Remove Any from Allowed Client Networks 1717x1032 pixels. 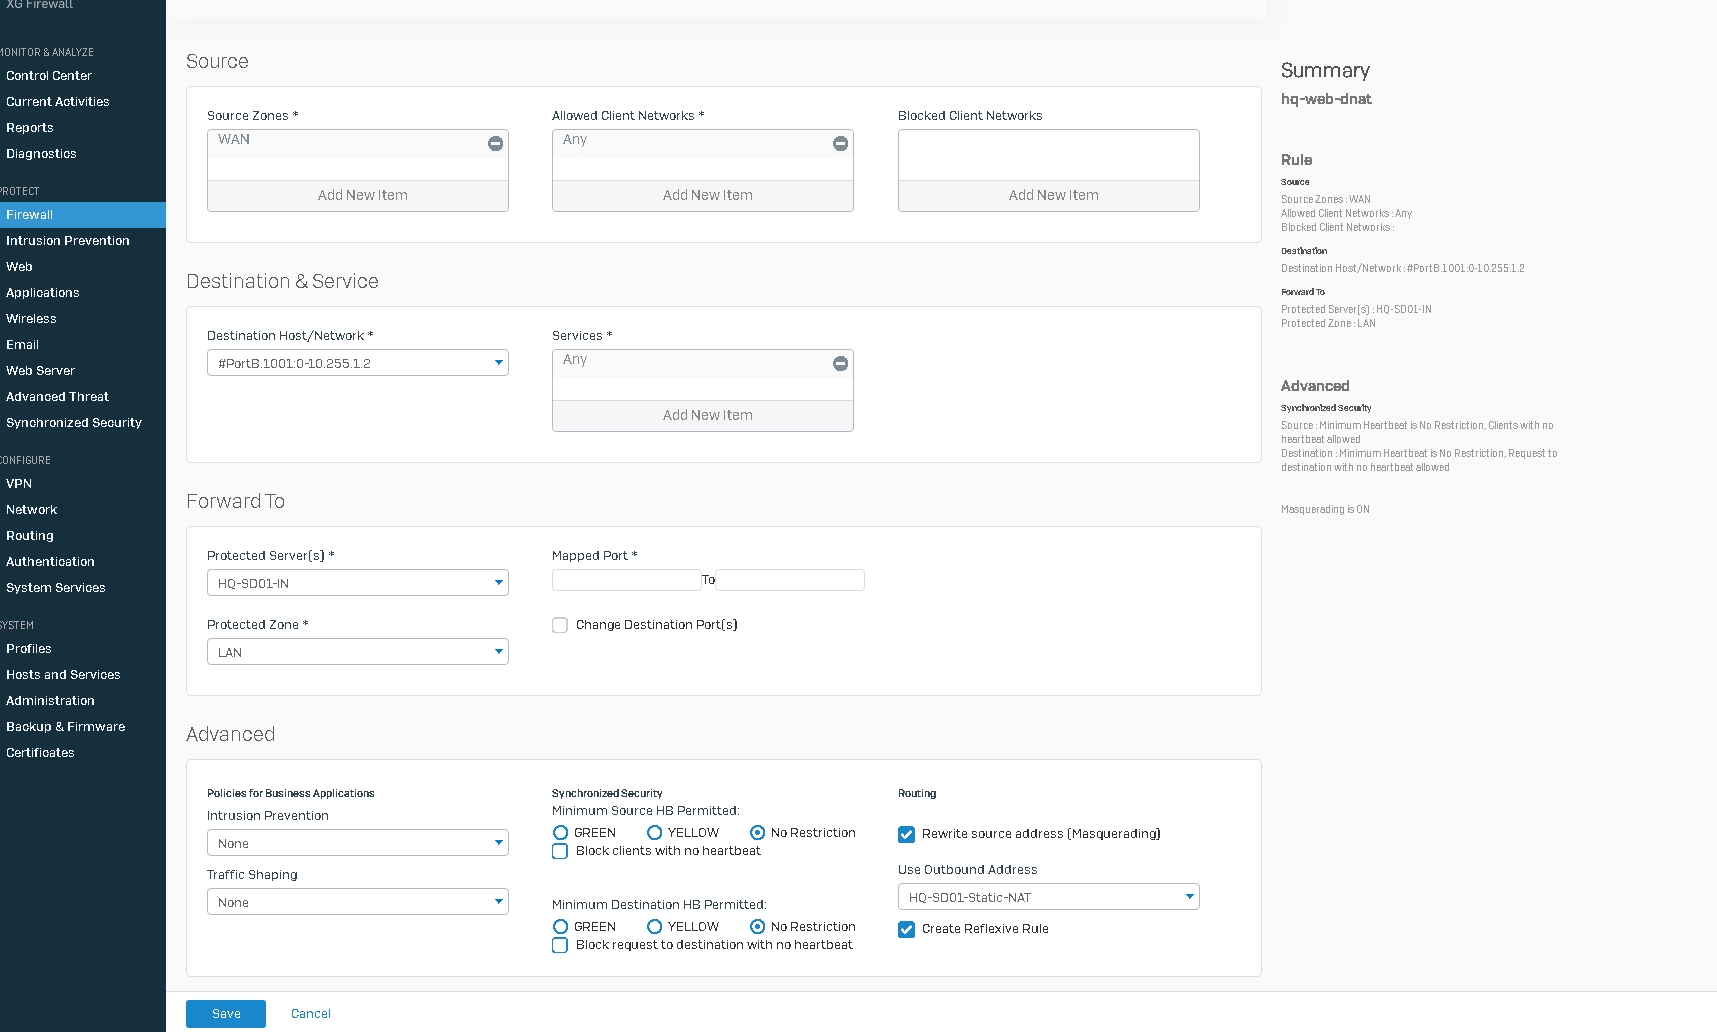click(x=840, y=144)
